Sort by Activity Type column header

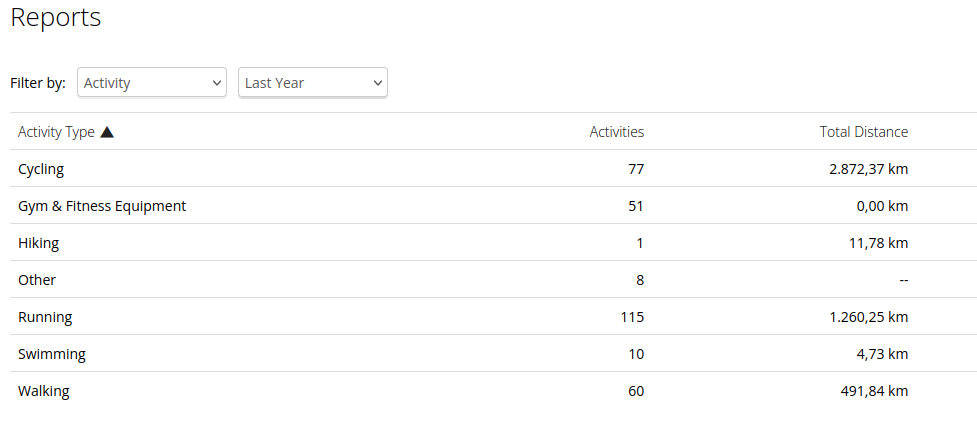coord(56,132)
